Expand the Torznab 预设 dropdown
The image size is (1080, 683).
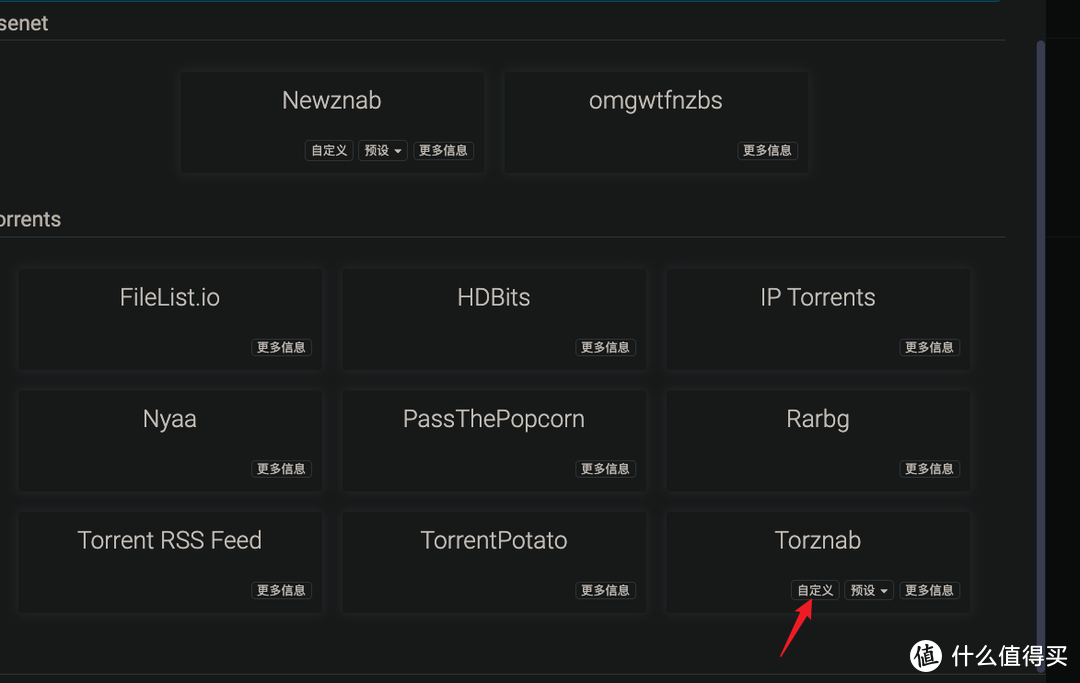(x=869, y=590)
